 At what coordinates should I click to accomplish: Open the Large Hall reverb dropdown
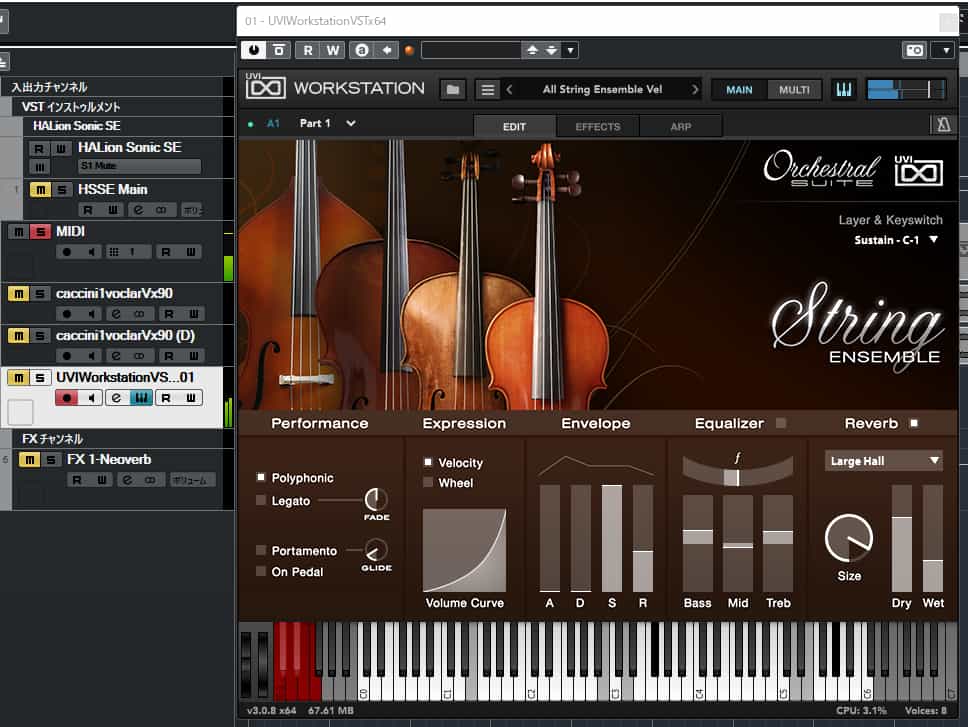pyautogui.click(x=884, y=461)
